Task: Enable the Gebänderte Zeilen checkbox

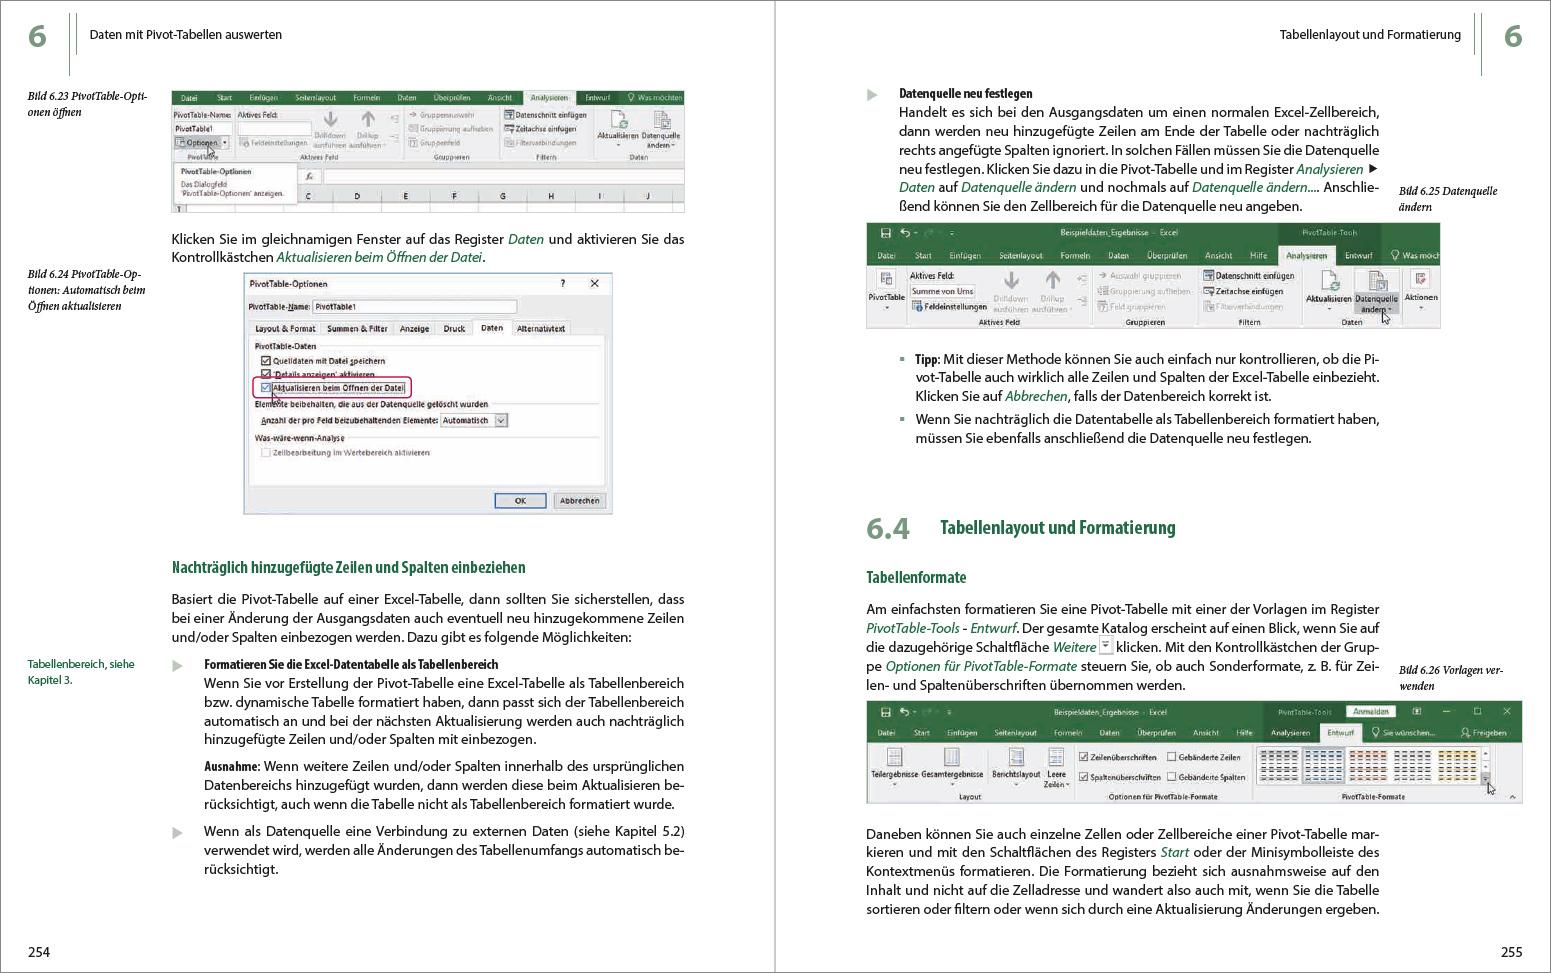Action: (x=1172, y=755)
